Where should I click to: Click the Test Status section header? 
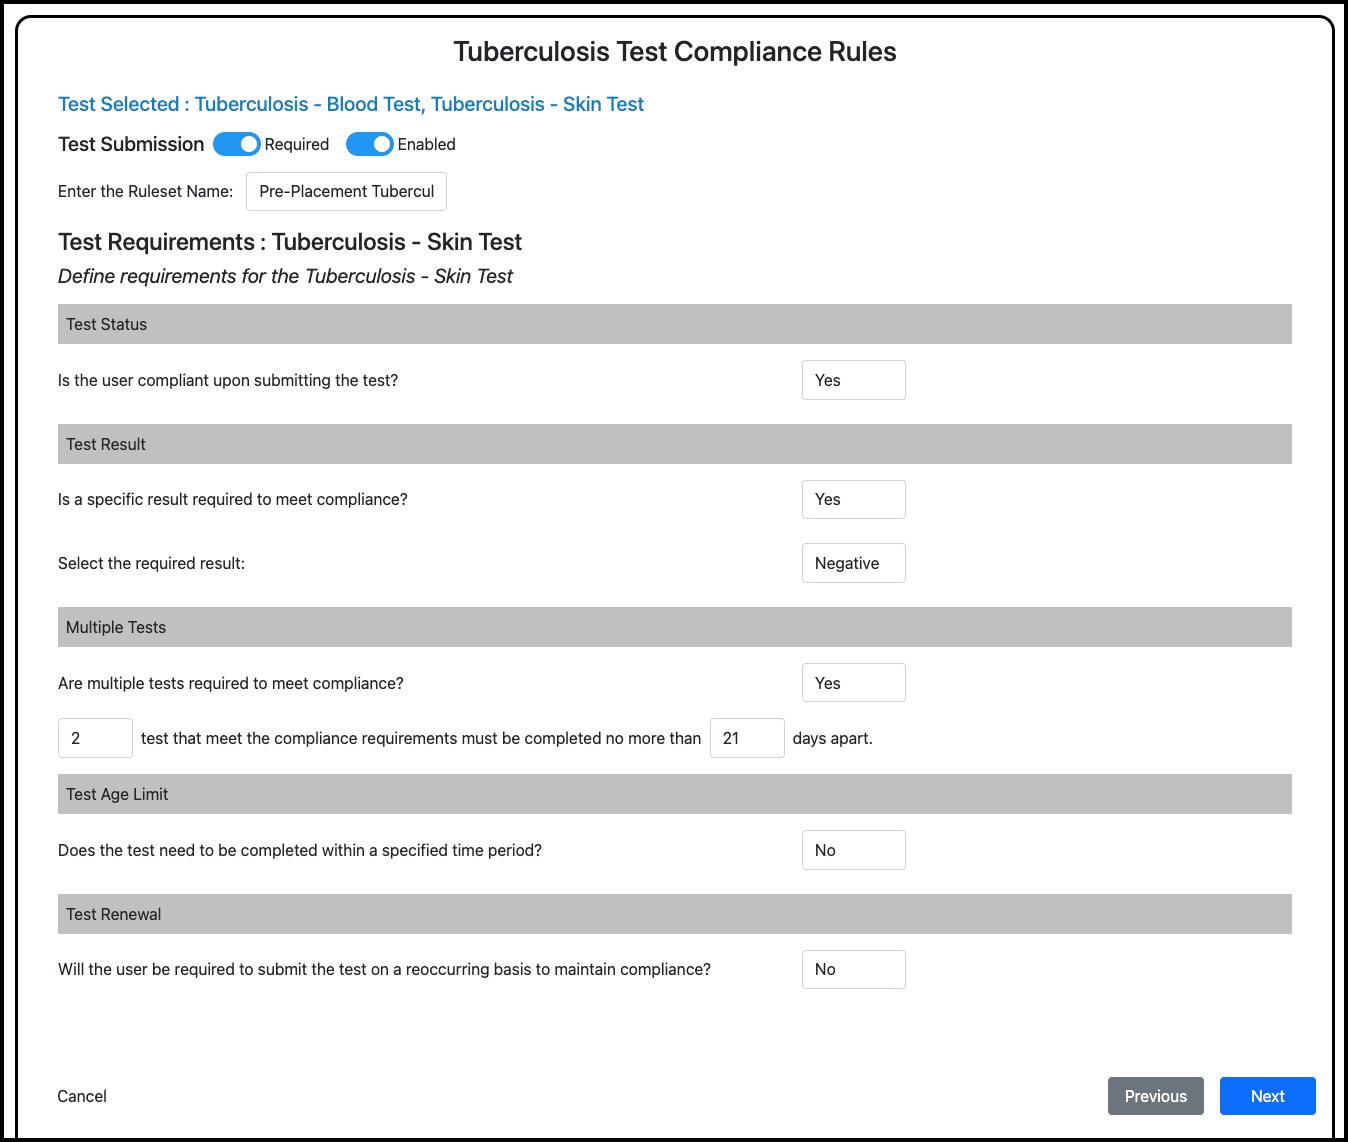(107, 324)
